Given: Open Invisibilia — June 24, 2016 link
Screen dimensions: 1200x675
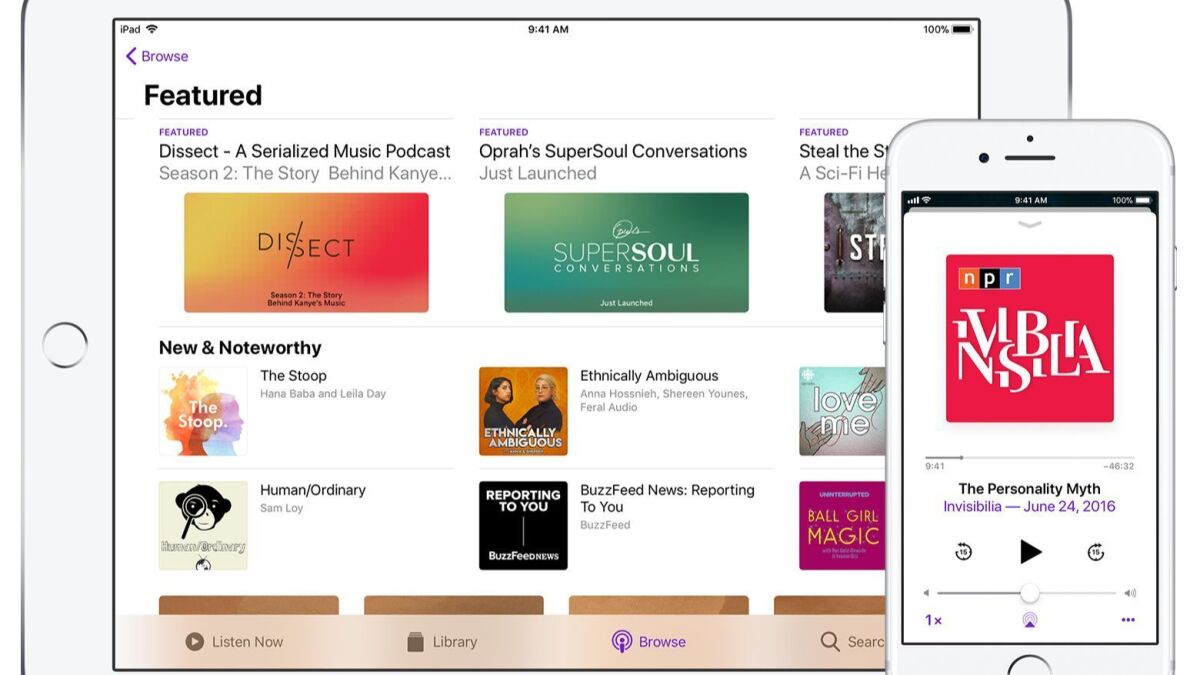Looking at the screenshot, I should [1029, 507].
